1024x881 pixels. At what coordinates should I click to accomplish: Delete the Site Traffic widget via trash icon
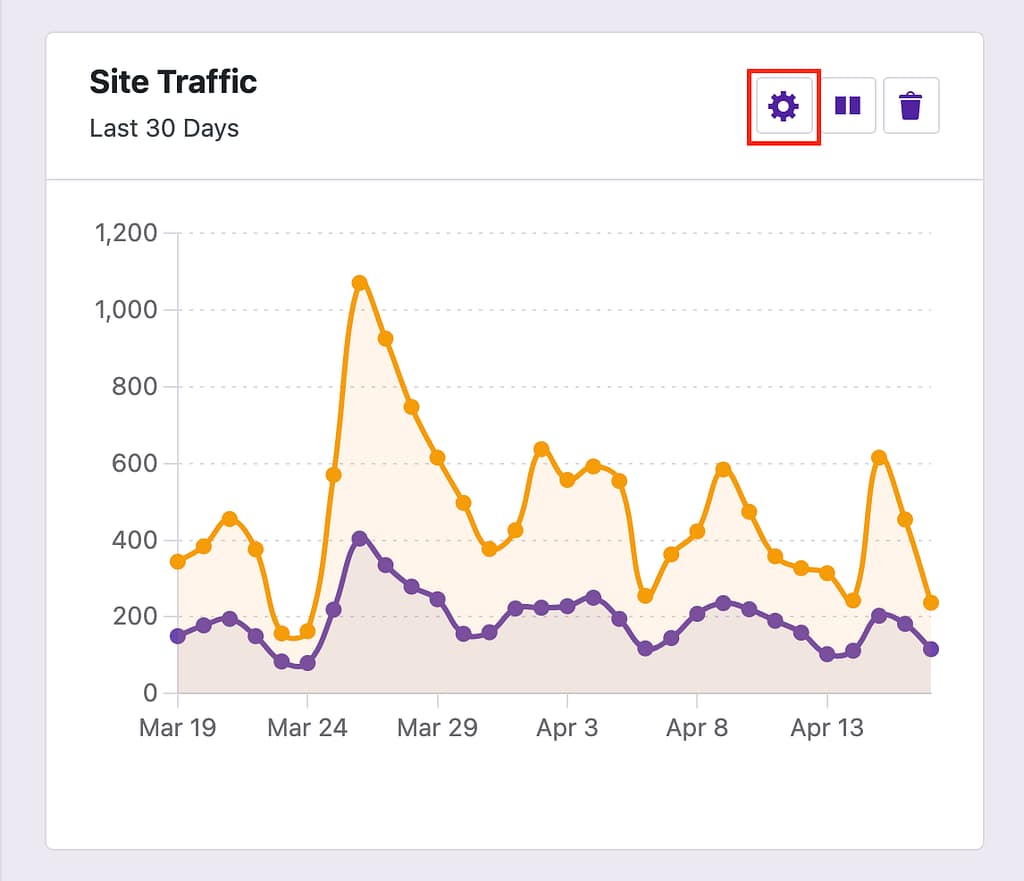click(x=910, y=106)
